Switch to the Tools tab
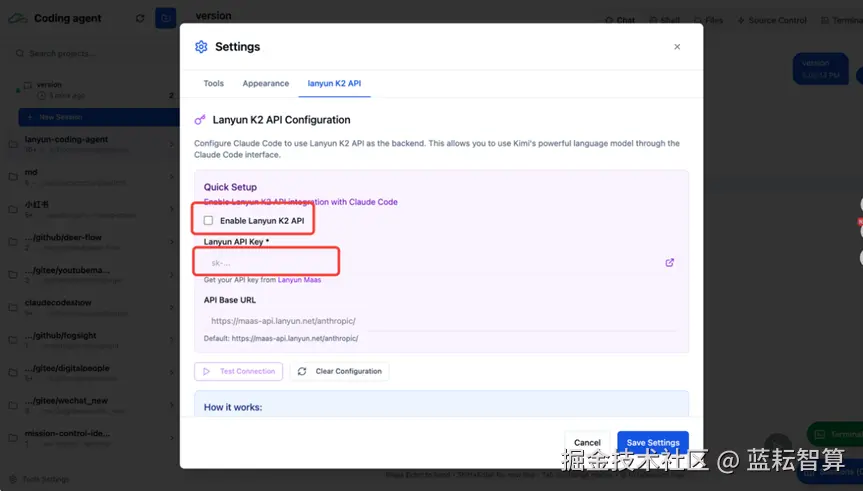The width and height of the screenshot is (863, 491). coord(214,83)
